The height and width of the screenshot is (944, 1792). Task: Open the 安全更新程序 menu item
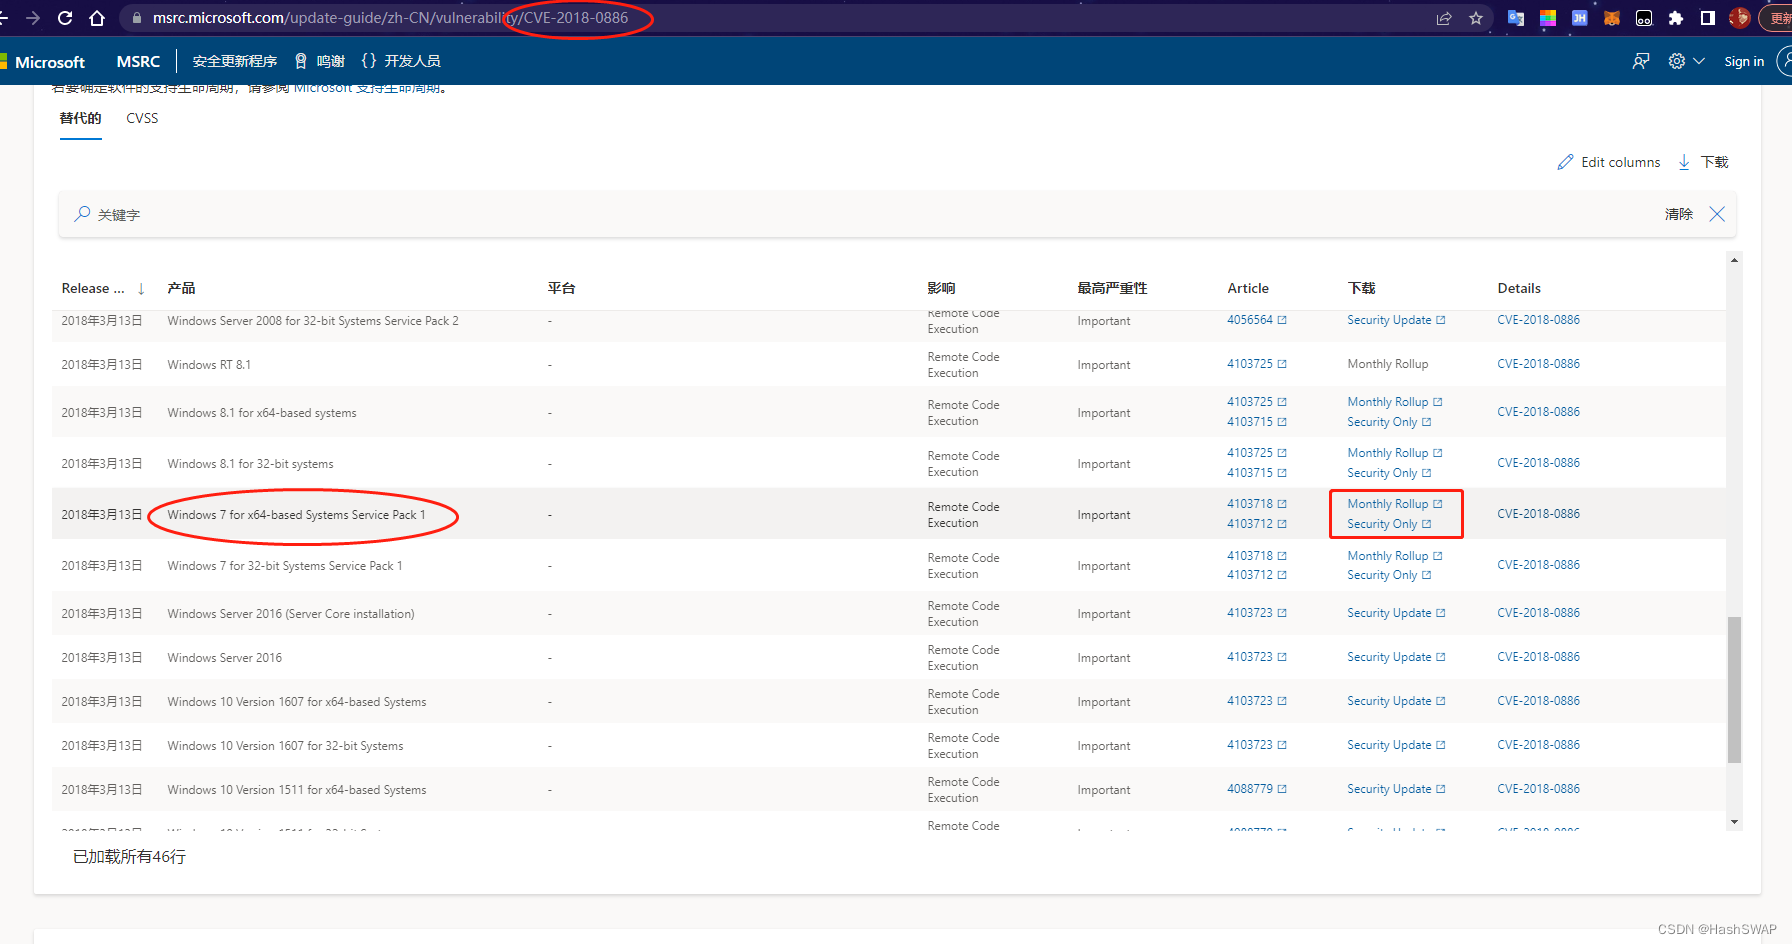tap(235, 61)
